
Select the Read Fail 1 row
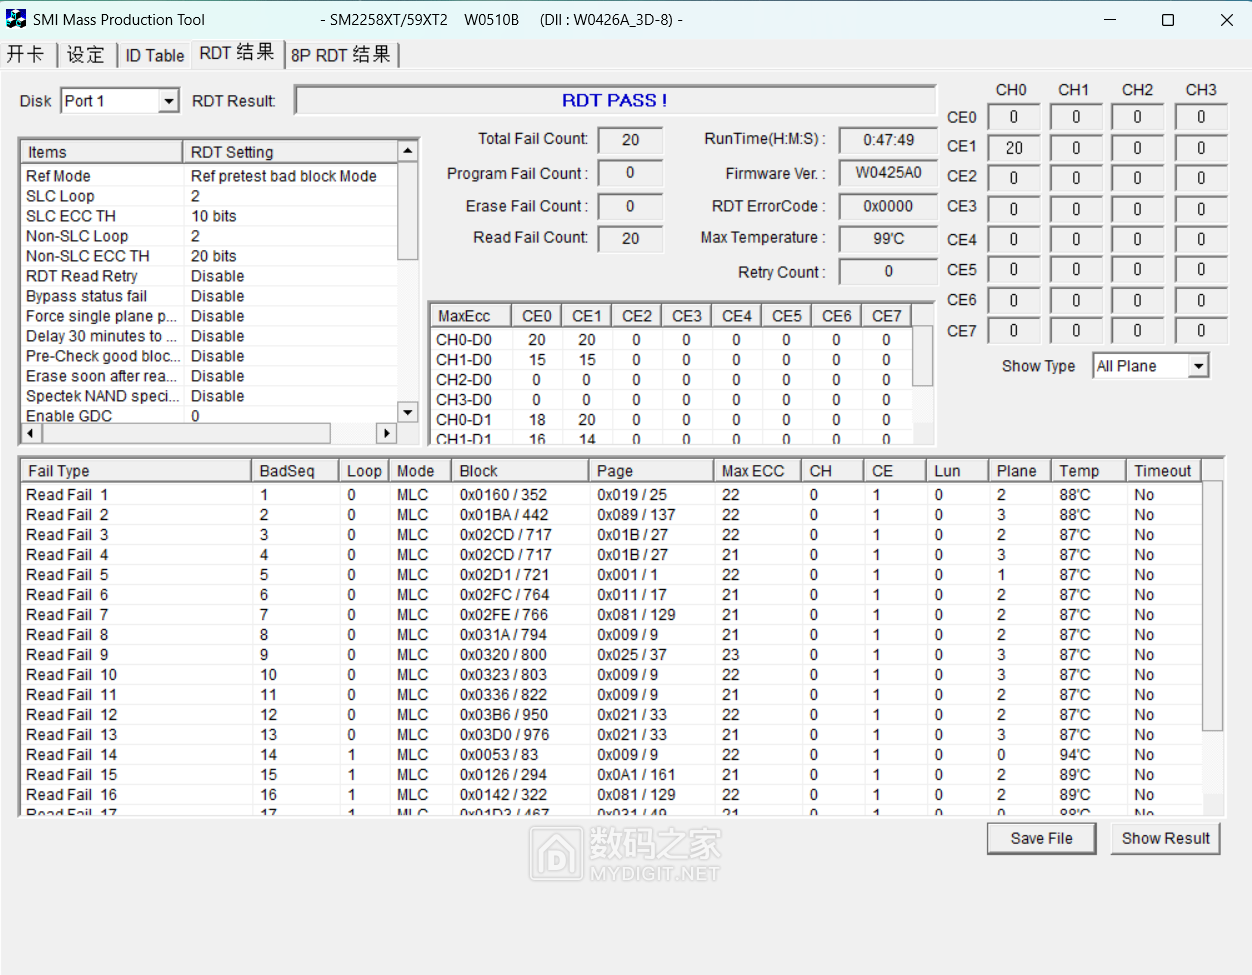click(x=612, y=495)
